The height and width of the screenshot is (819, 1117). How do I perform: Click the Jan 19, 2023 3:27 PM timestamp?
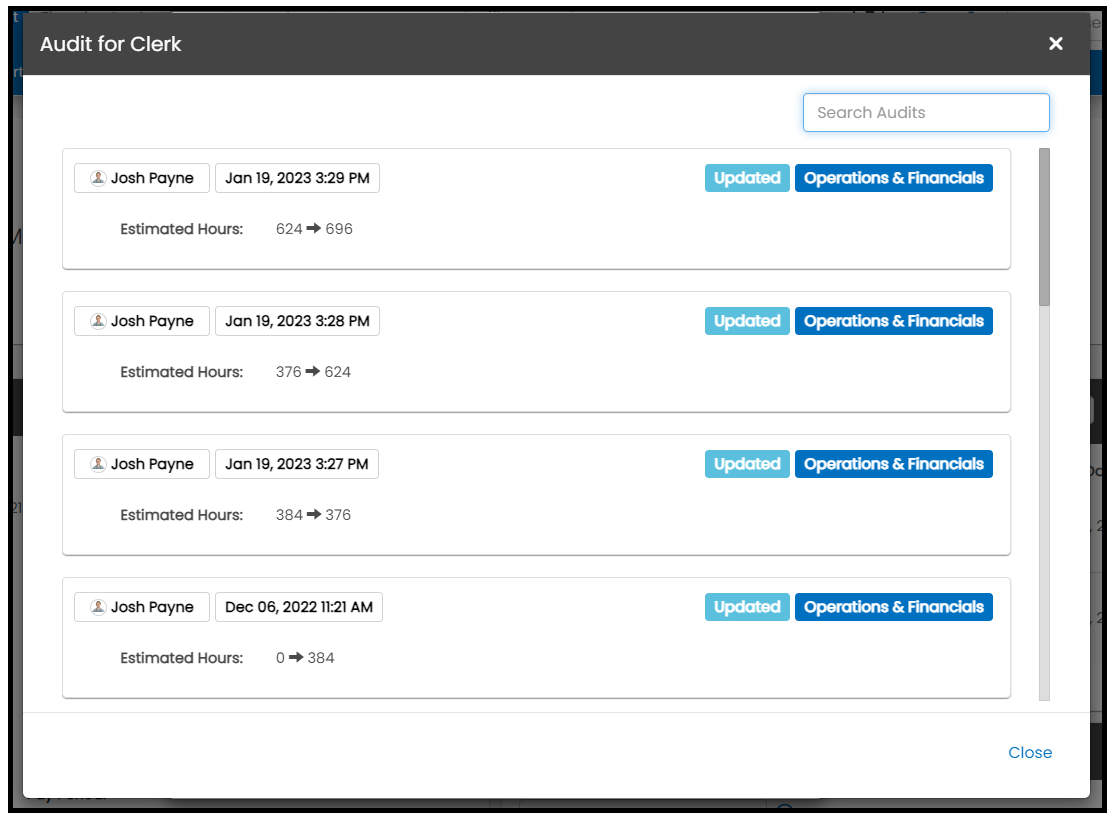[296, 464]
